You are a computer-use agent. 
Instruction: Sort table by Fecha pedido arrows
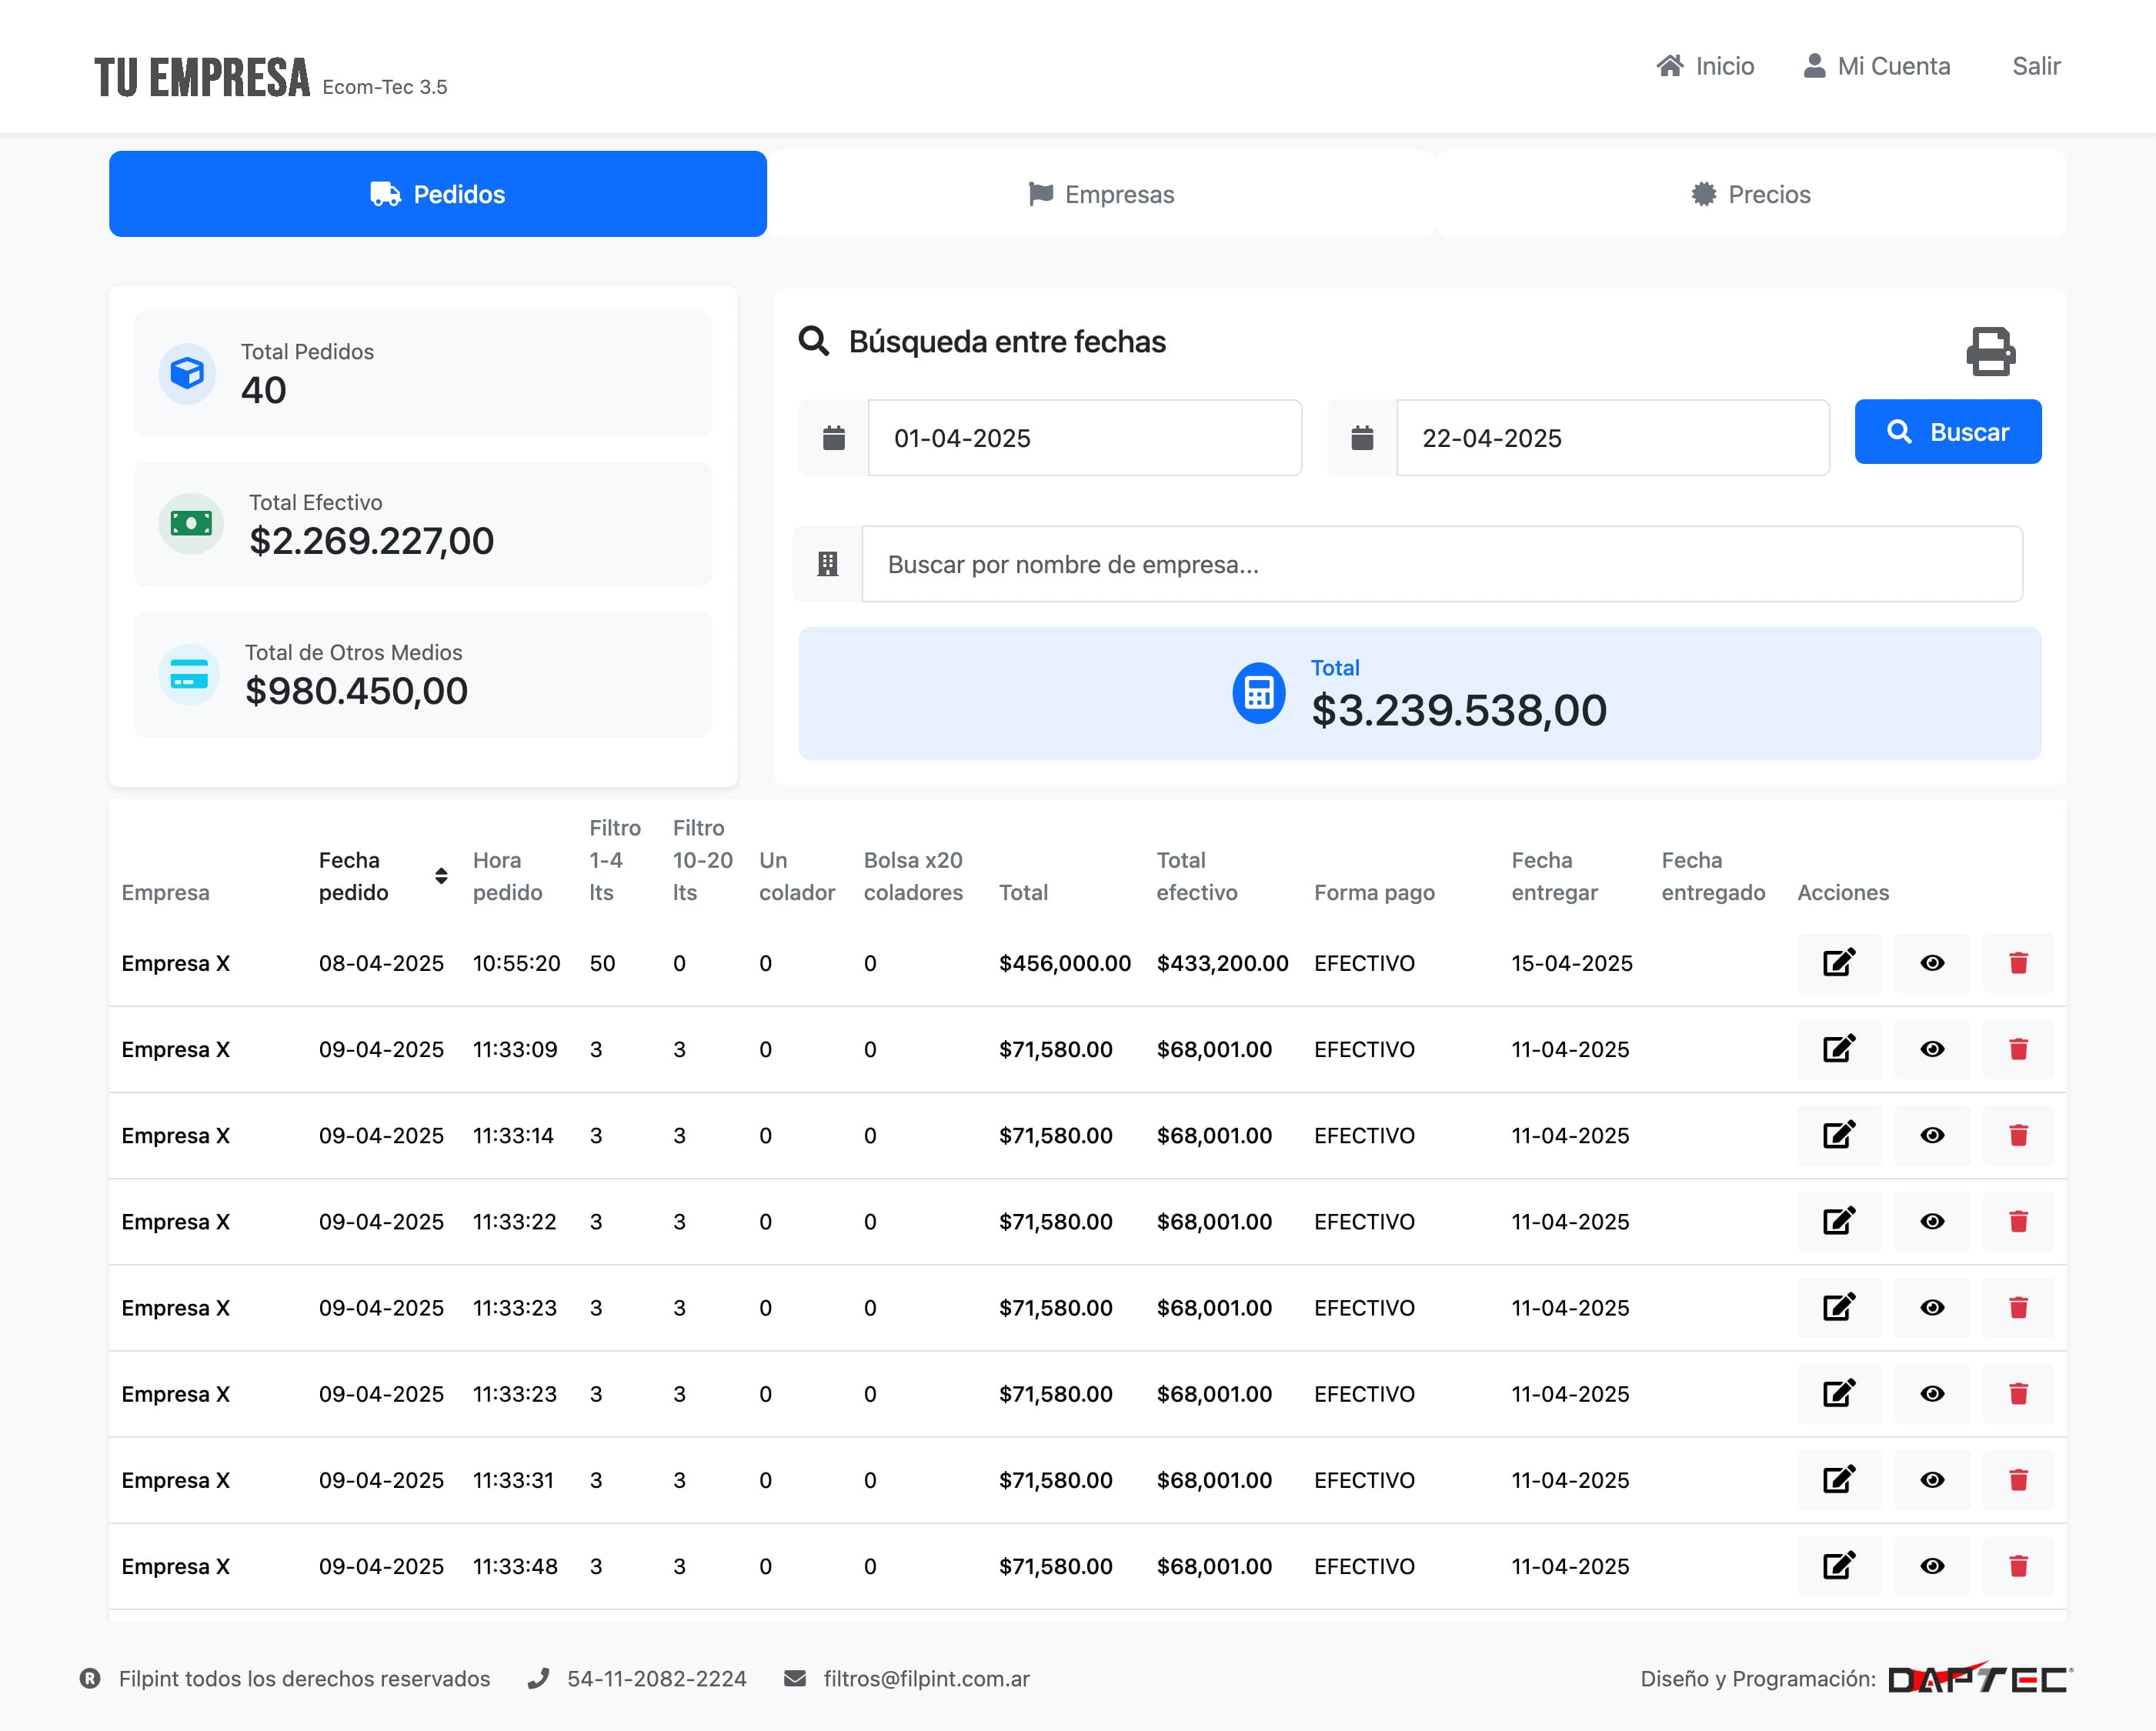pos(441,876)
